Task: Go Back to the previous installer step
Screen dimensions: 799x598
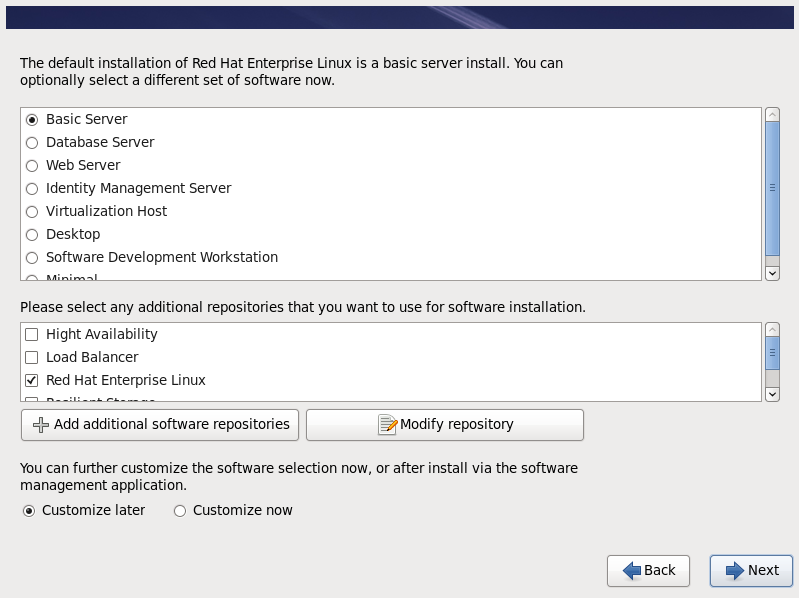Action: coord(648,570)
